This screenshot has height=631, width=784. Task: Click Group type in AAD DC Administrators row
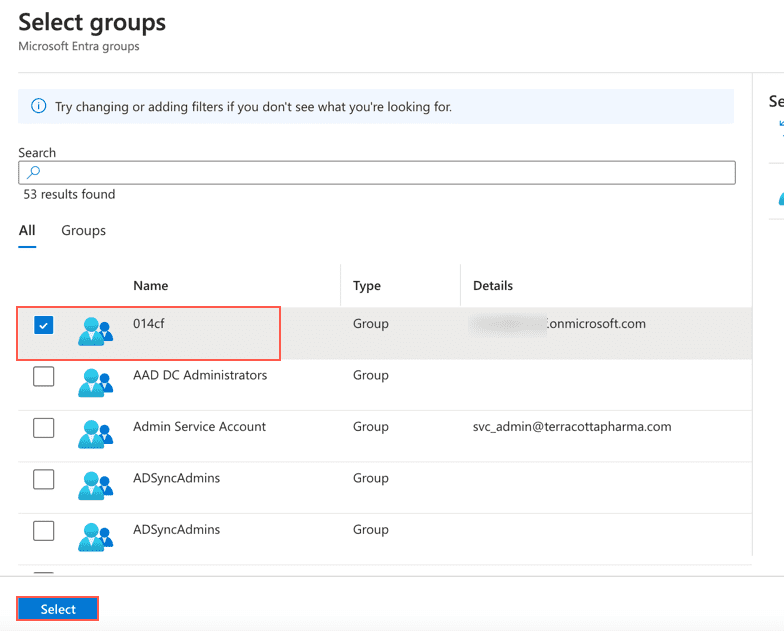(x=370, y=375)
